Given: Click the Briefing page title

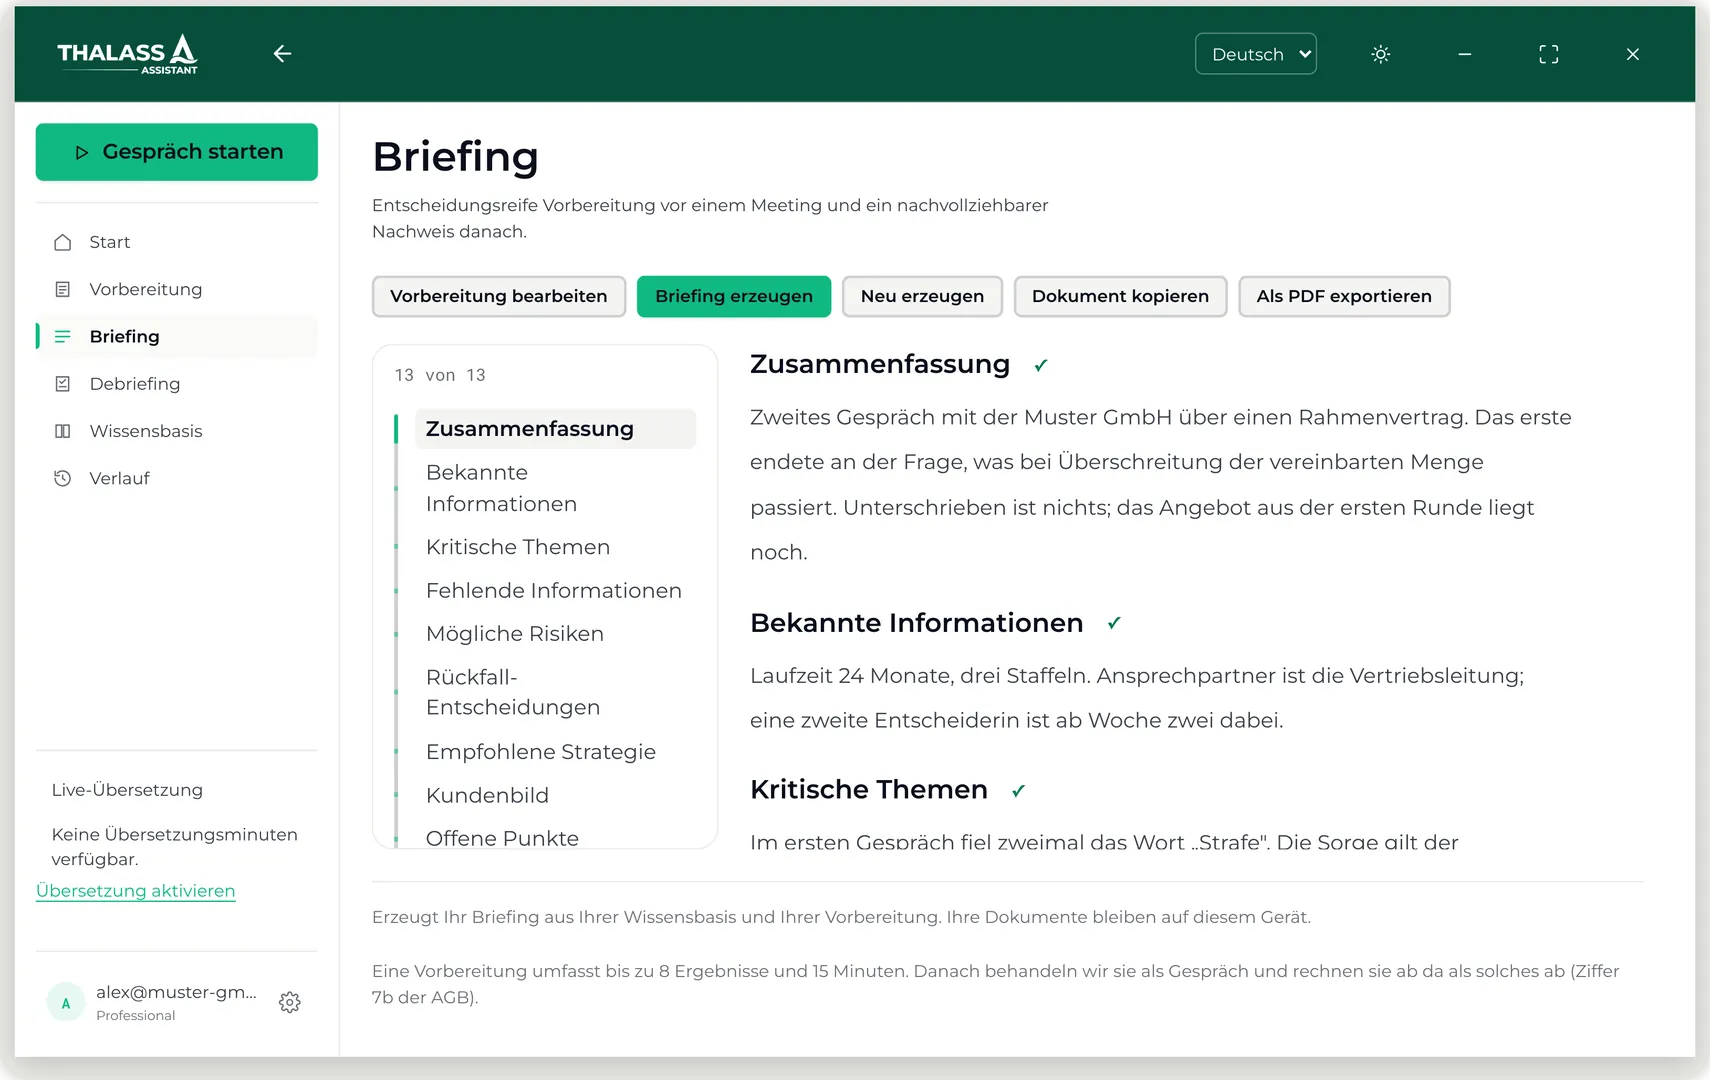Looking at the screenshot, I should point(455,157).
